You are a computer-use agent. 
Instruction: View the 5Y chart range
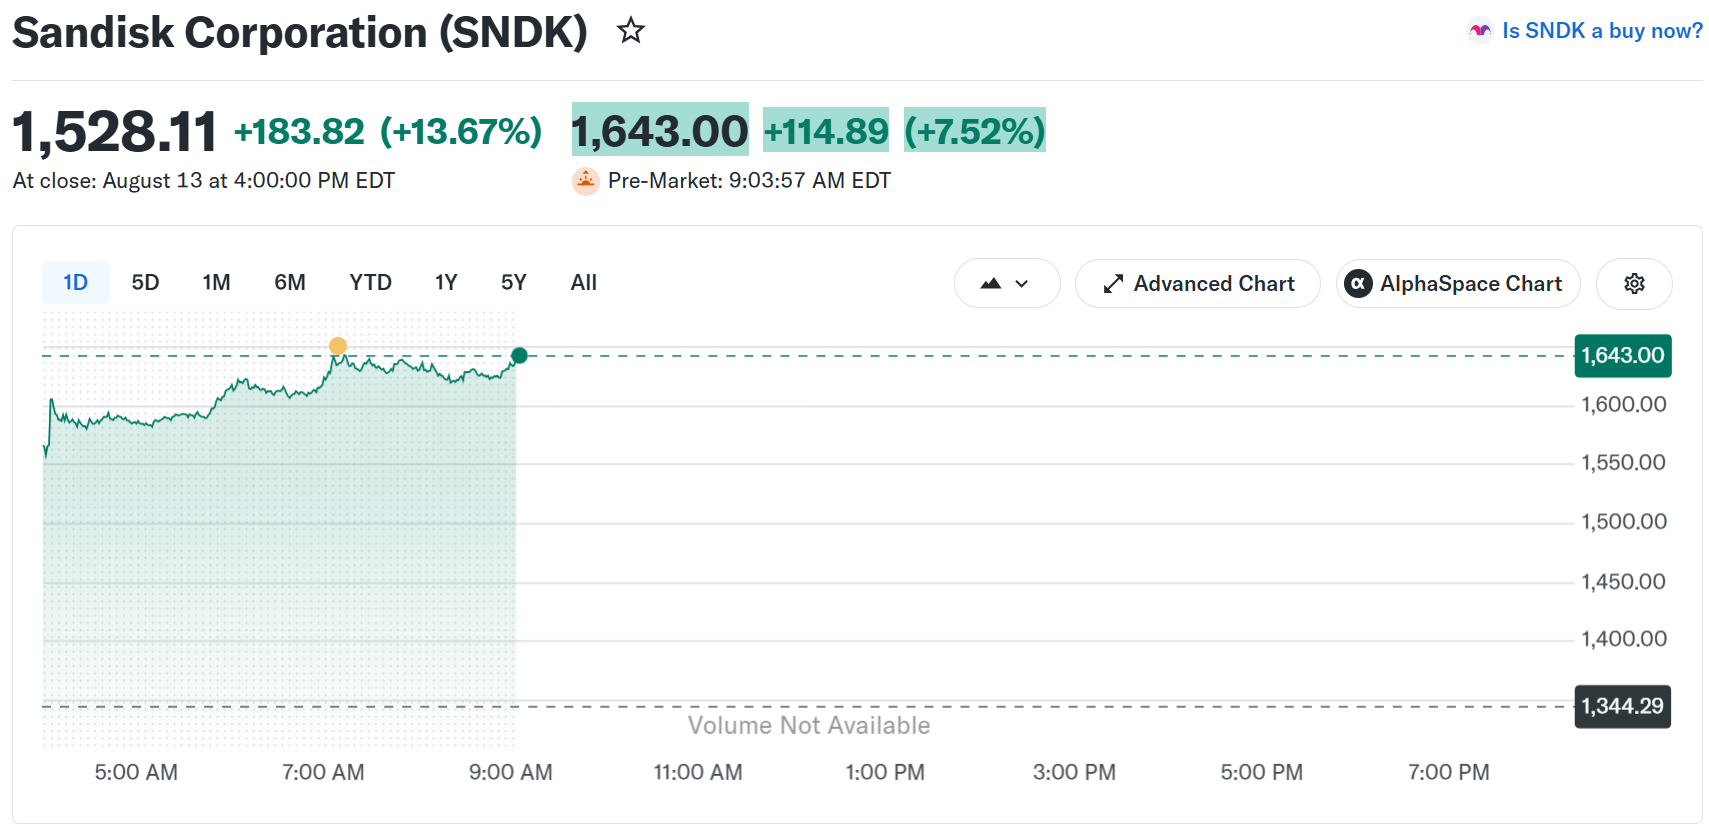pos(513,283)
